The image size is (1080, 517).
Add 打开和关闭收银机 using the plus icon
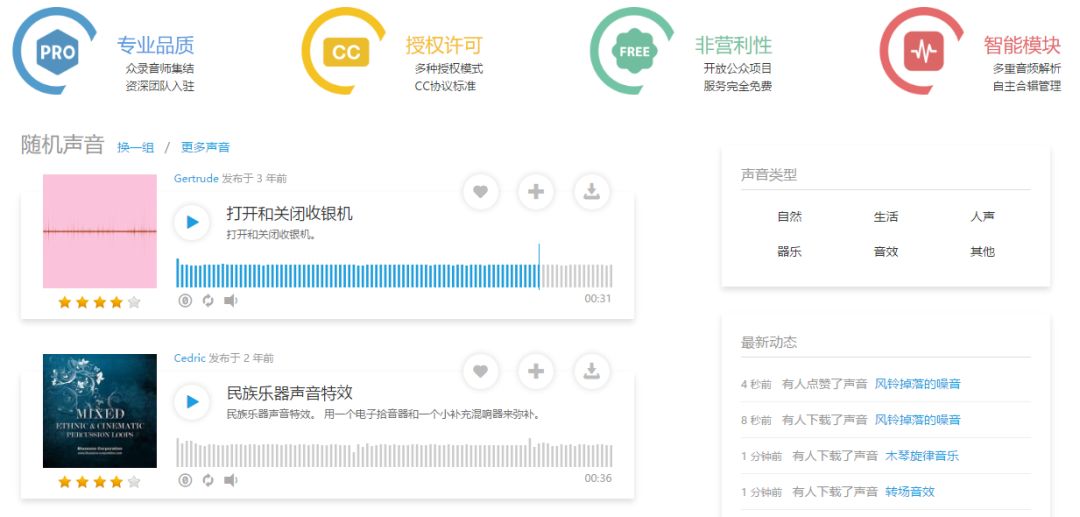pyautogui.click(x=536, y=192)
